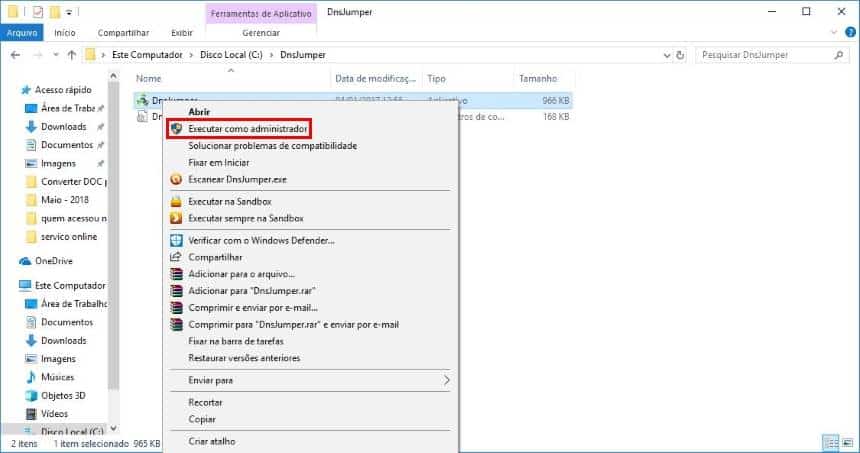Choose Restaurar versões anteriores
The height and width of the screenshot is (453, 860).
coord(244,358)
